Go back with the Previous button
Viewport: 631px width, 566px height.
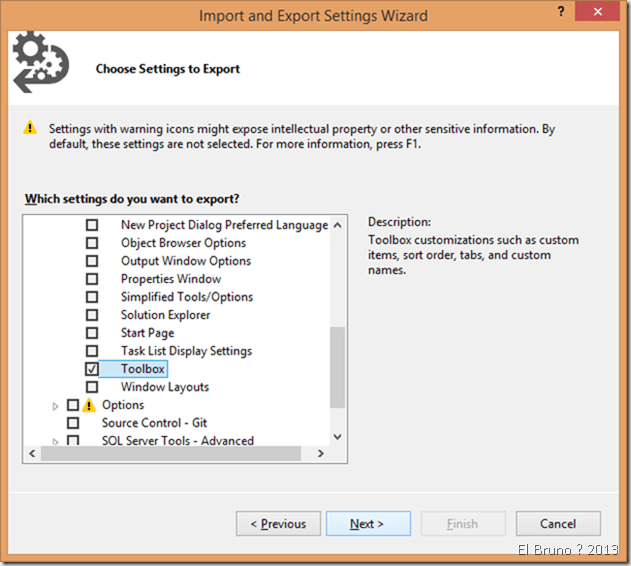tap(278, 523)
